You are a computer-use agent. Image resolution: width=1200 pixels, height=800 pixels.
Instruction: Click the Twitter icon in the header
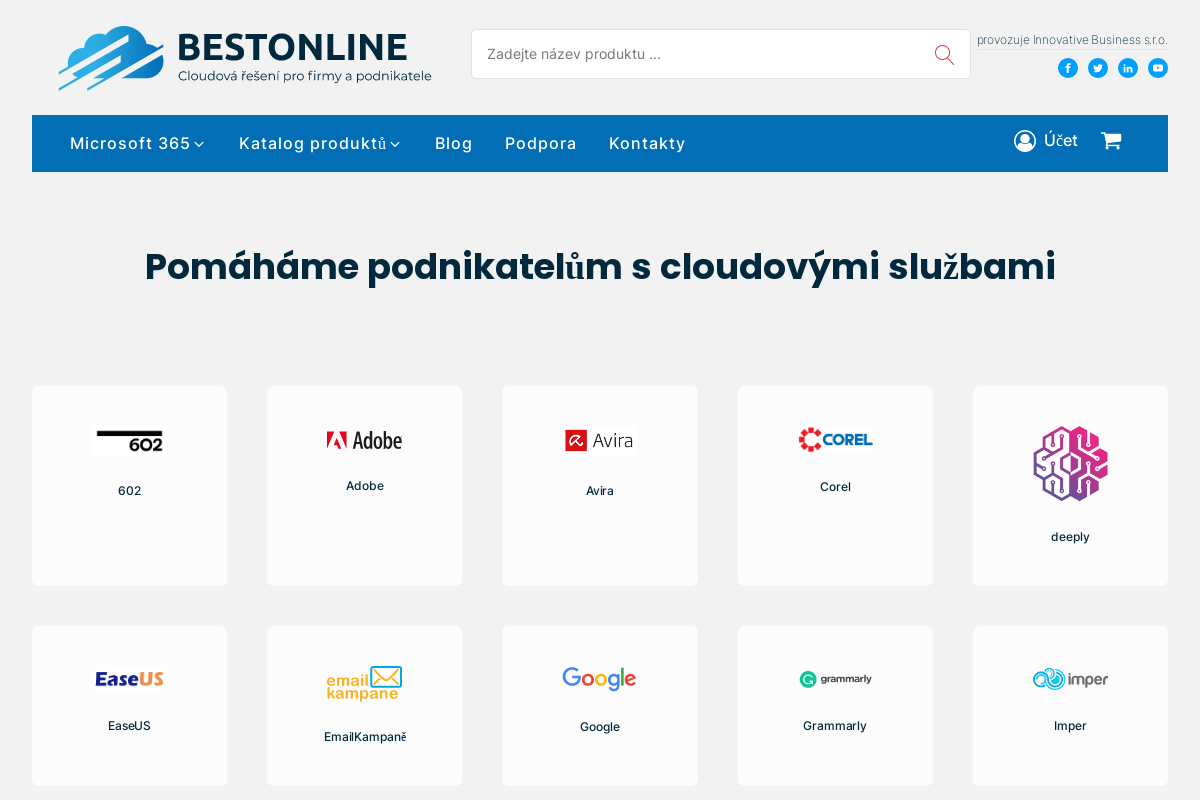click(1098, 68)
